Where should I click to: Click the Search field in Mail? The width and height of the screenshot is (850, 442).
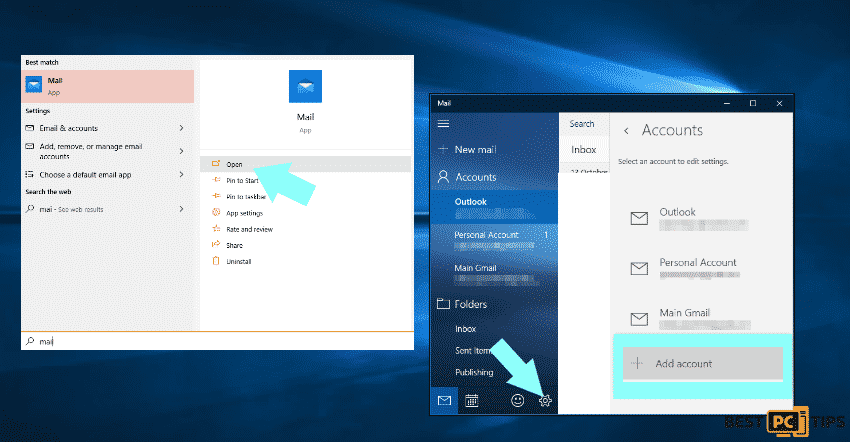coord(584,124)
